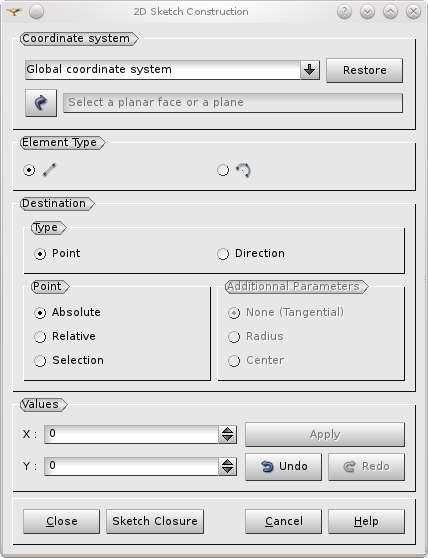Select the Direction destination type
Image resolution: width=428 pixels, height=558 pixels.
click(251, 253)
